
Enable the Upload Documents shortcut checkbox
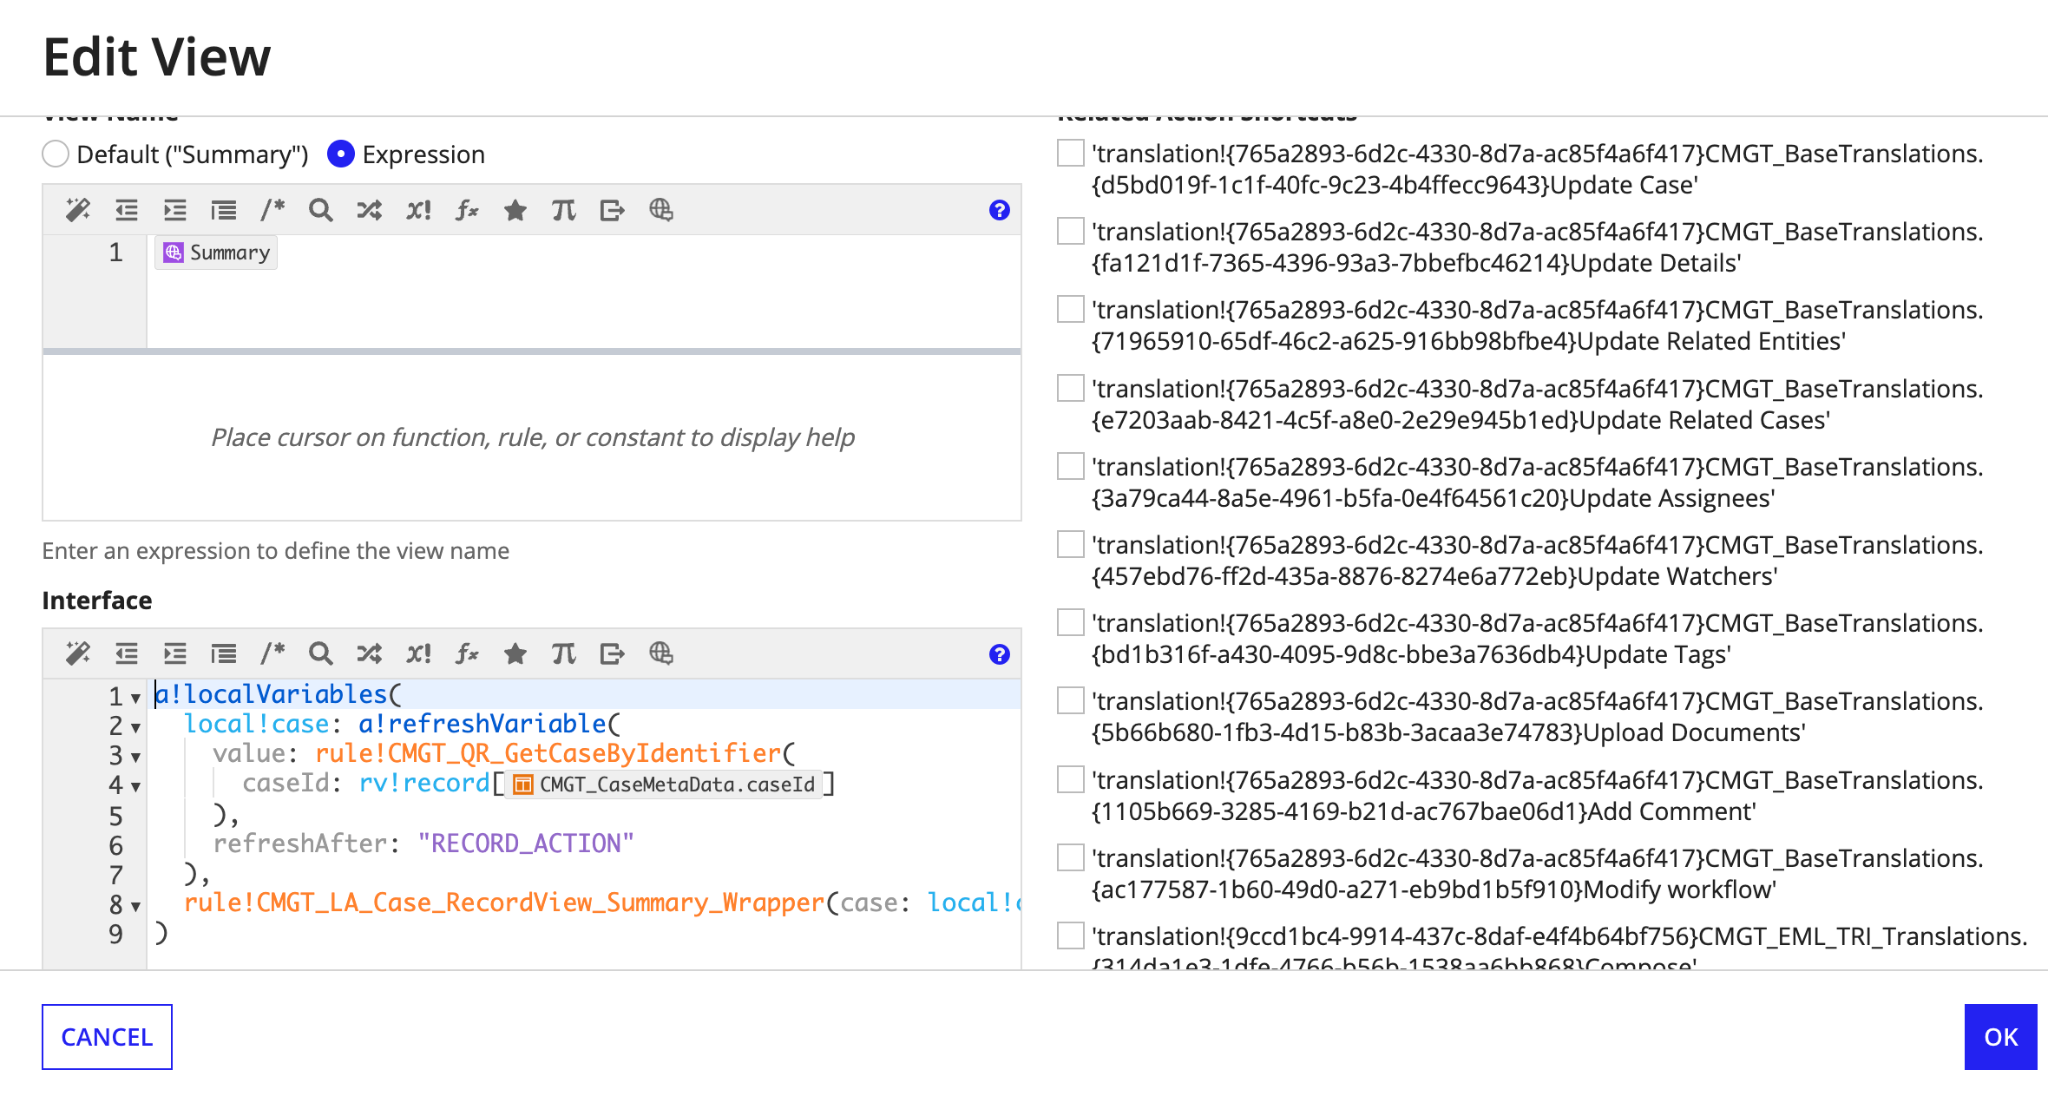[1071, 700]
